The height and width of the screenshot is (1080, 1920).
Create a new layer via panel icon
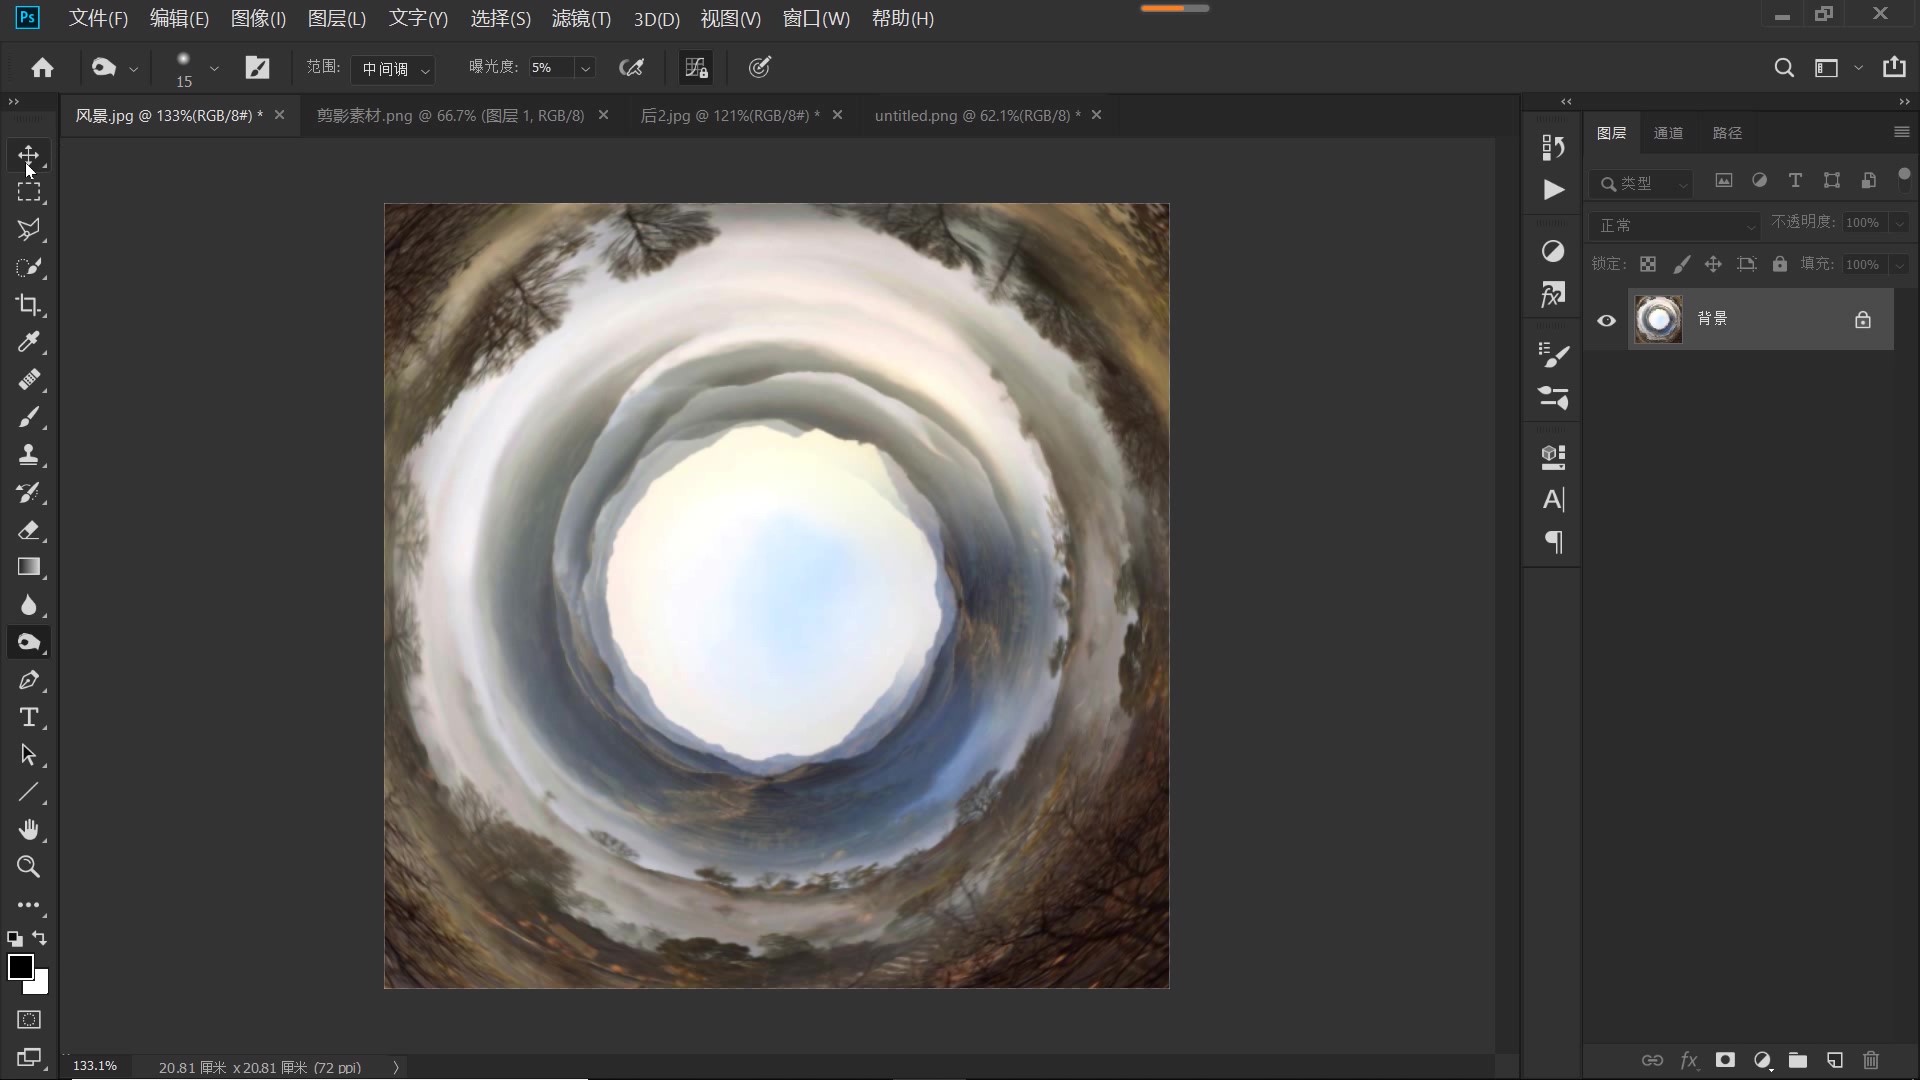(x=1835, y=1060)
